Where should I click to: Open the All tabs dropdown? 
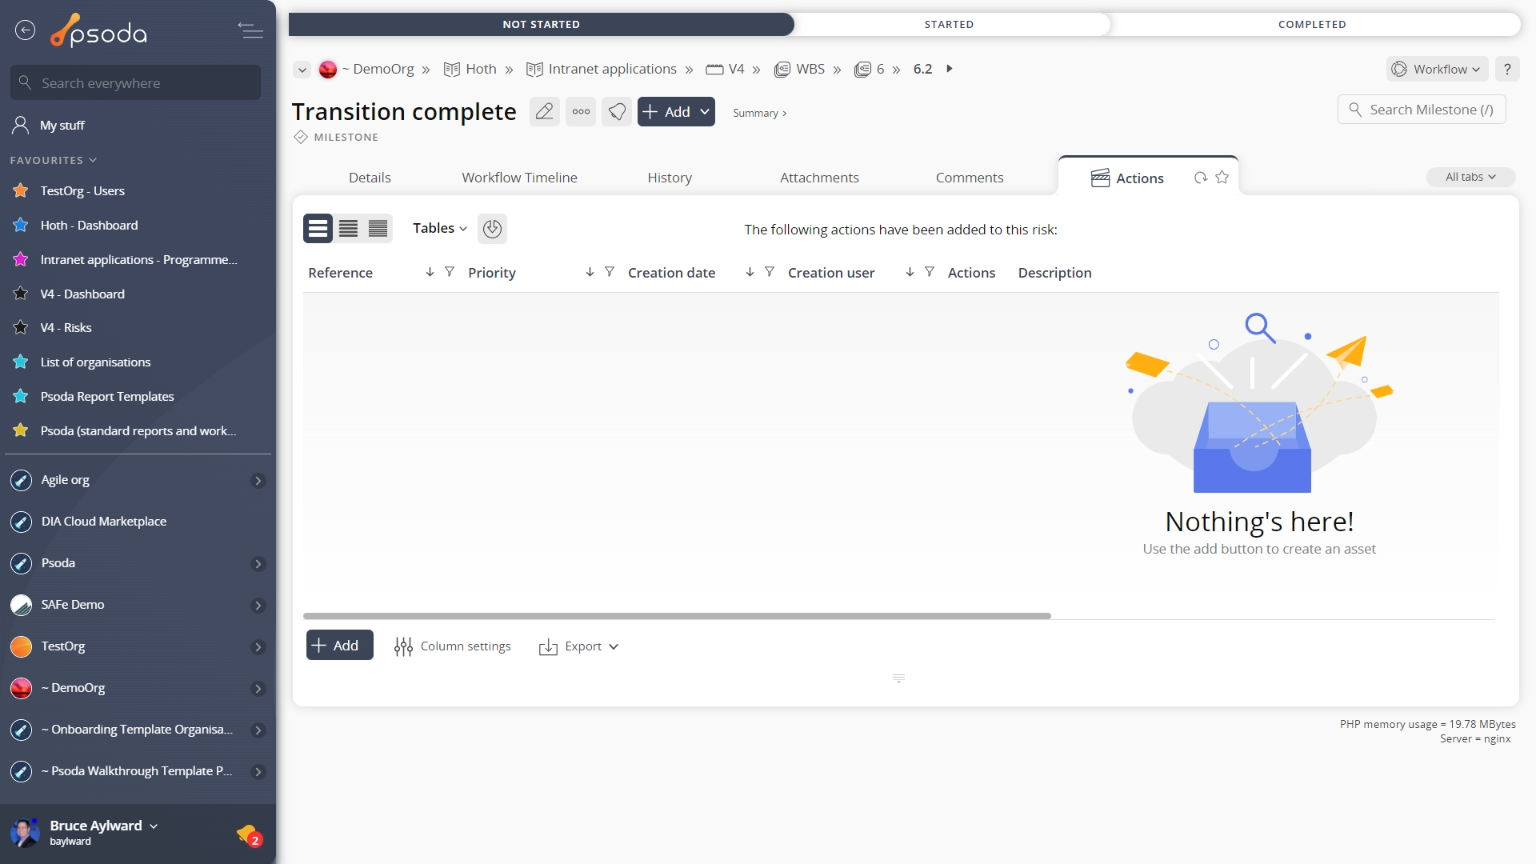1471,177
